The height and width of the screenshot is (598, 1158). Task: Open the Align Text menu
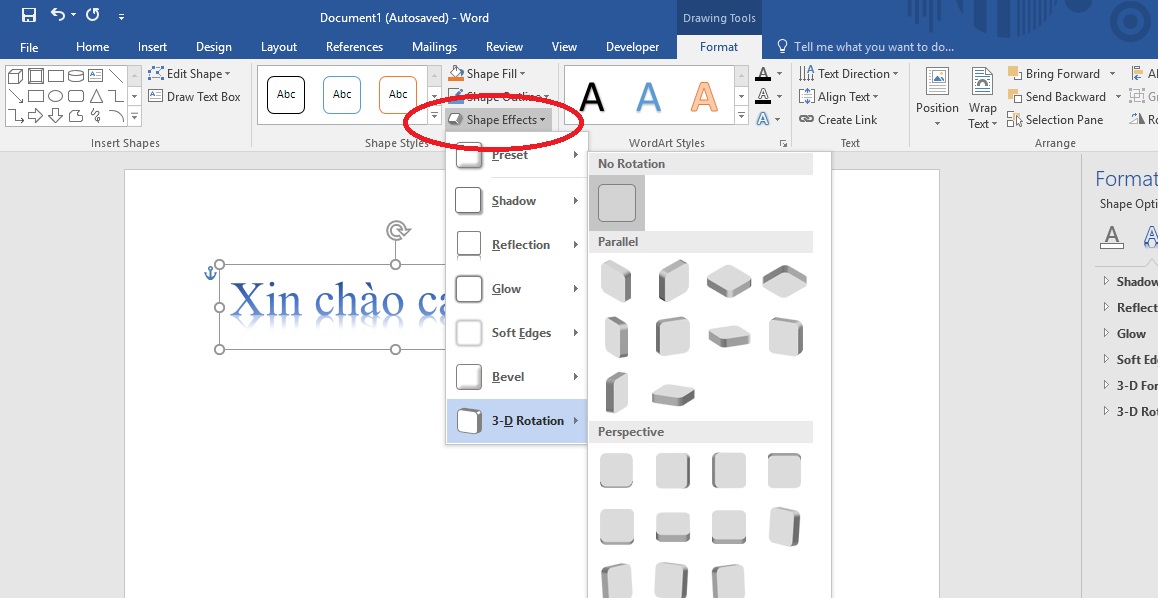[x=839, y=97]
